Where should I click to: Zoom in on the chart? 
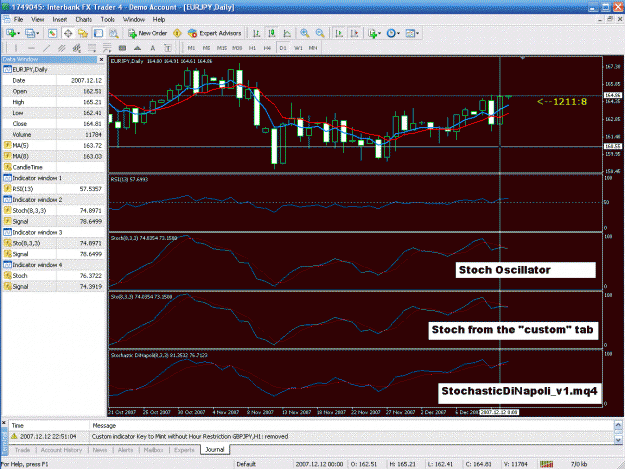[305, 33]
